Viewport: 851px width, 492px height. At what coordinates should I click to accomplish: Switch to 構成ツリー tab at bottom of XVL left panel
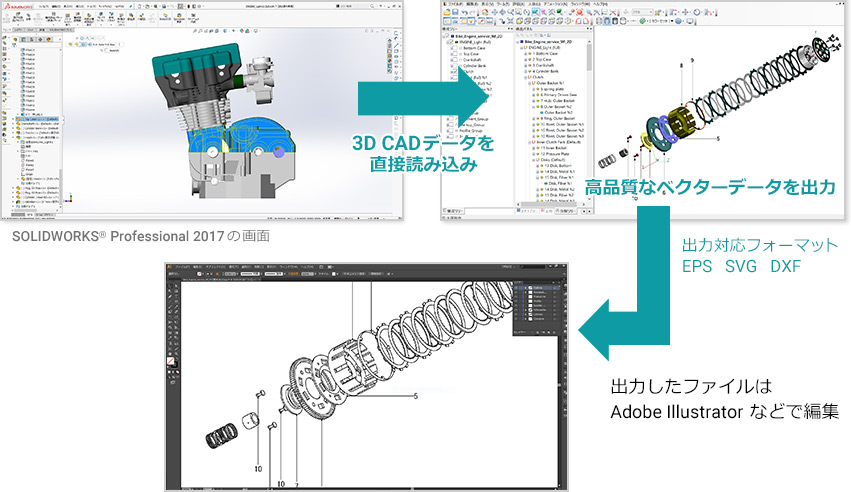[453, 211]
